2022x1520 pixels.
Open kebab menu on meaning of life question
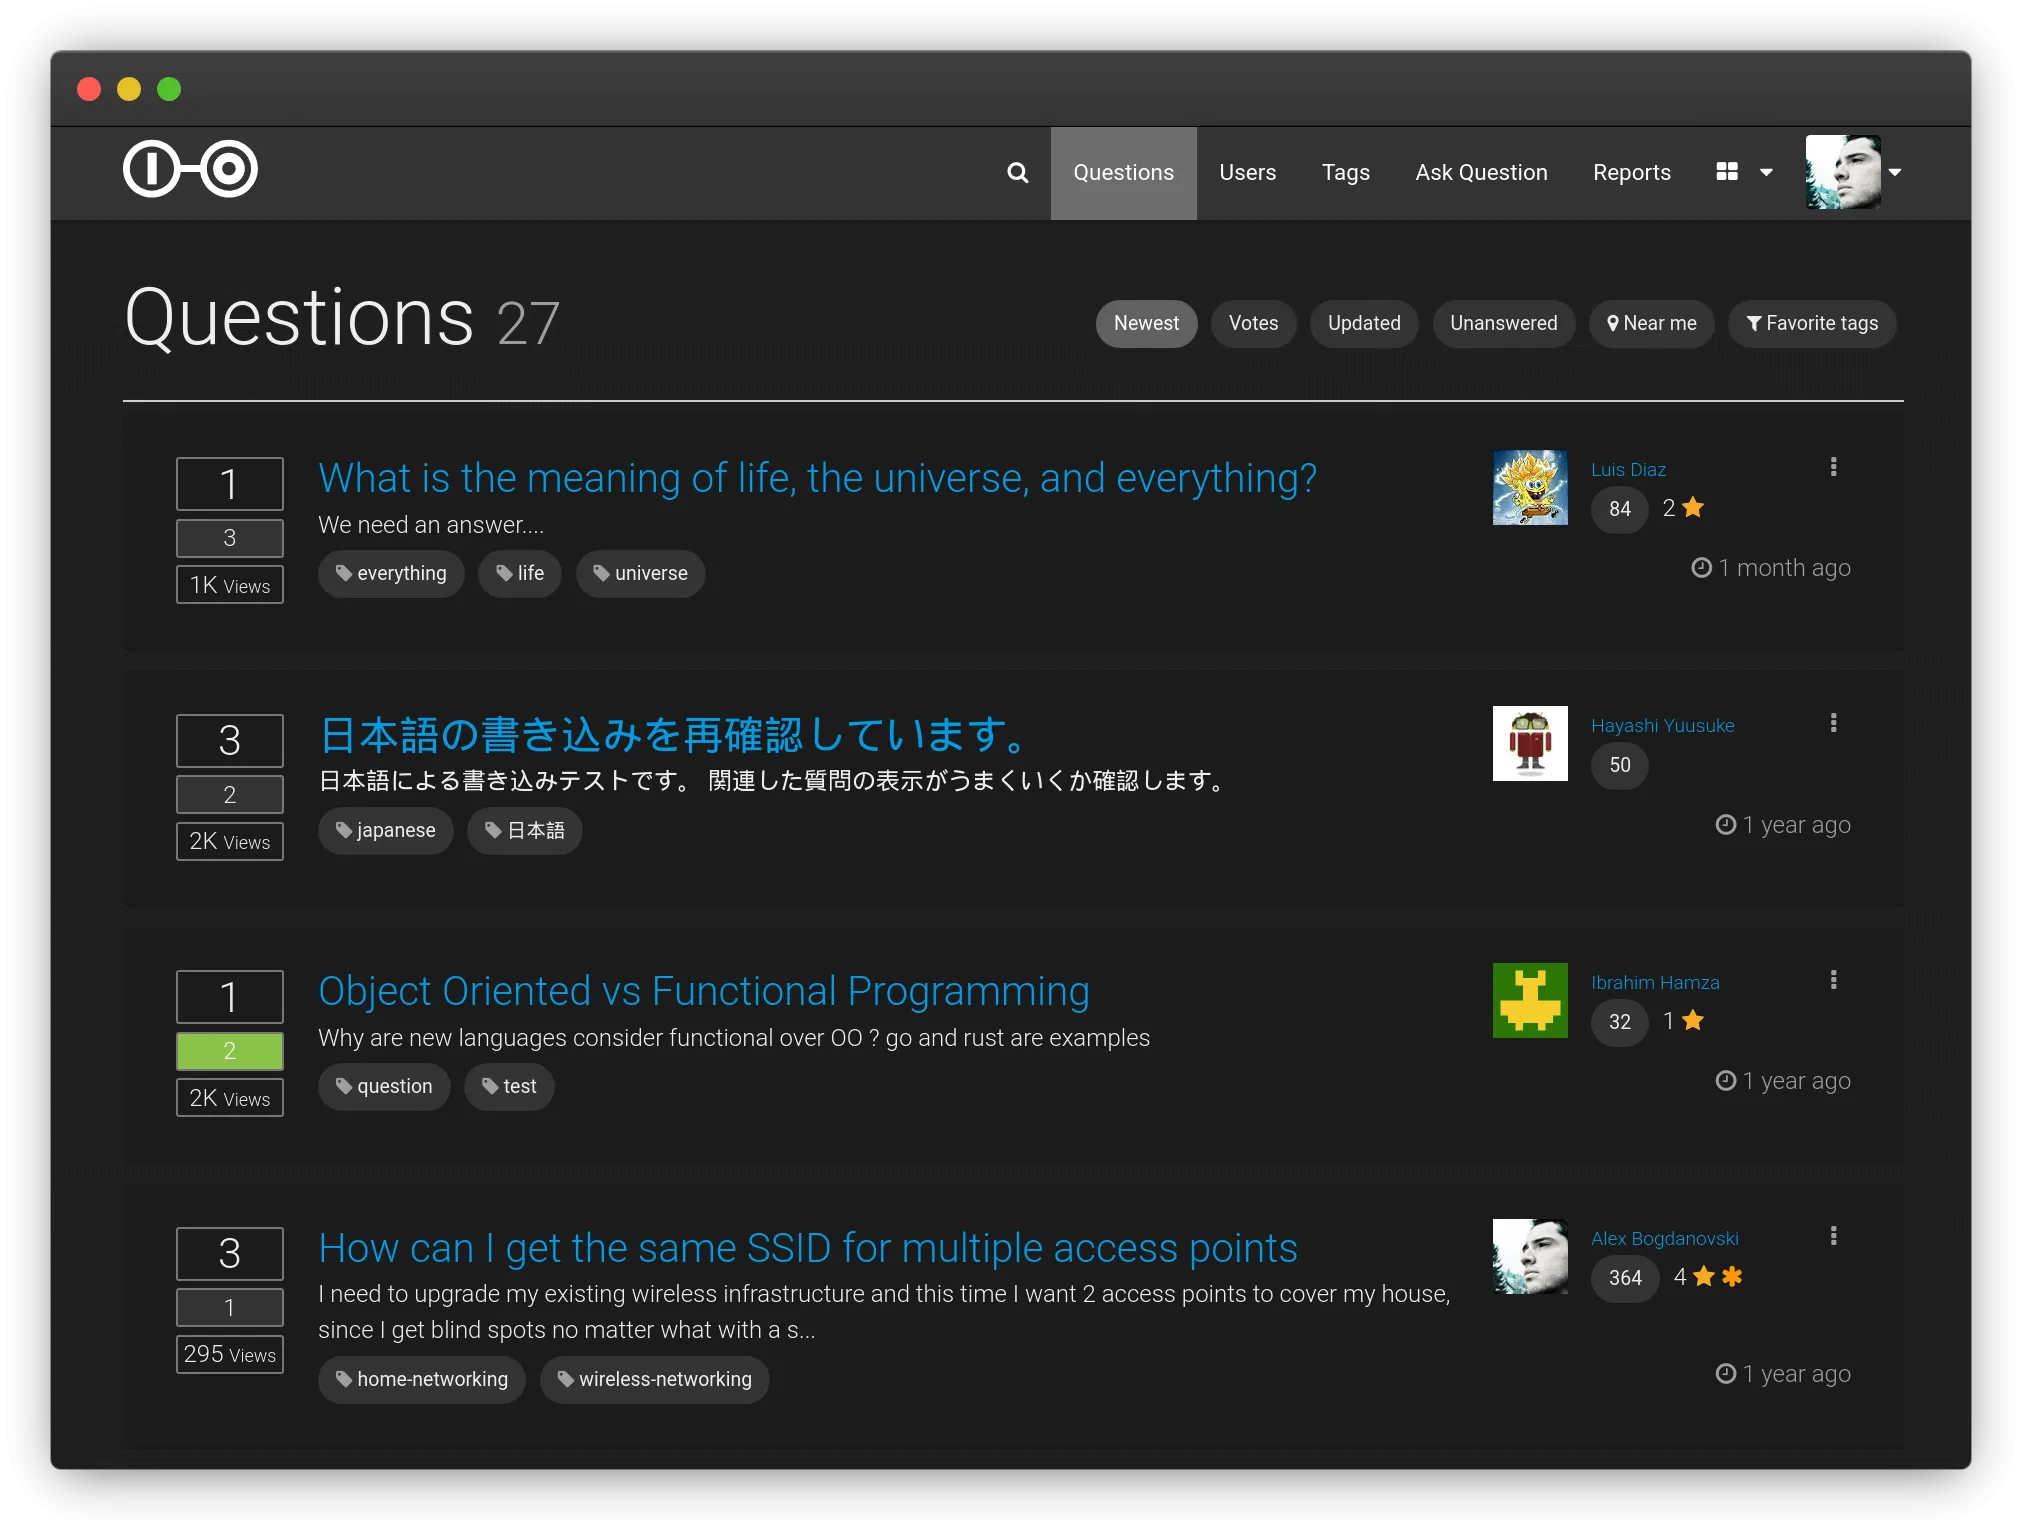pos(1834,466)
